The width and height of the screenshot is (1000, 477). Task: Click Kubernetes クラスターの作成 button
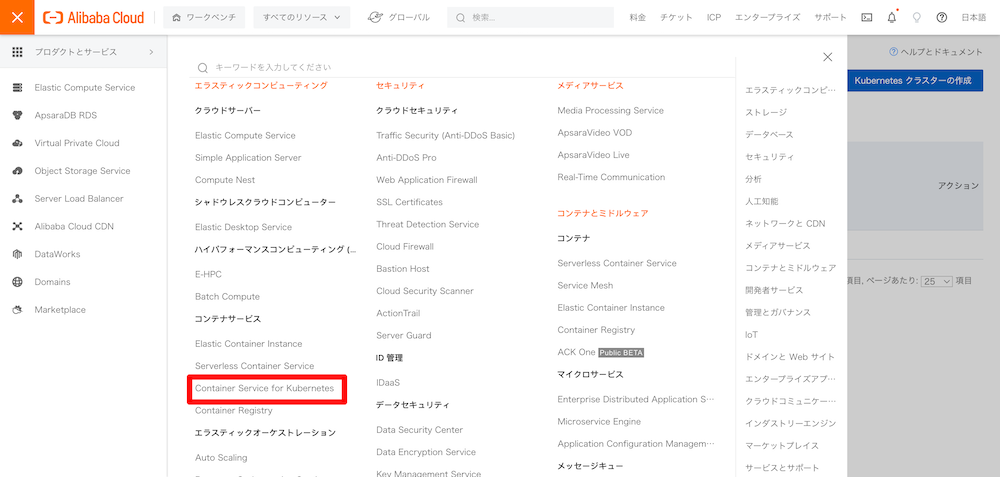(x=913, y=81)
